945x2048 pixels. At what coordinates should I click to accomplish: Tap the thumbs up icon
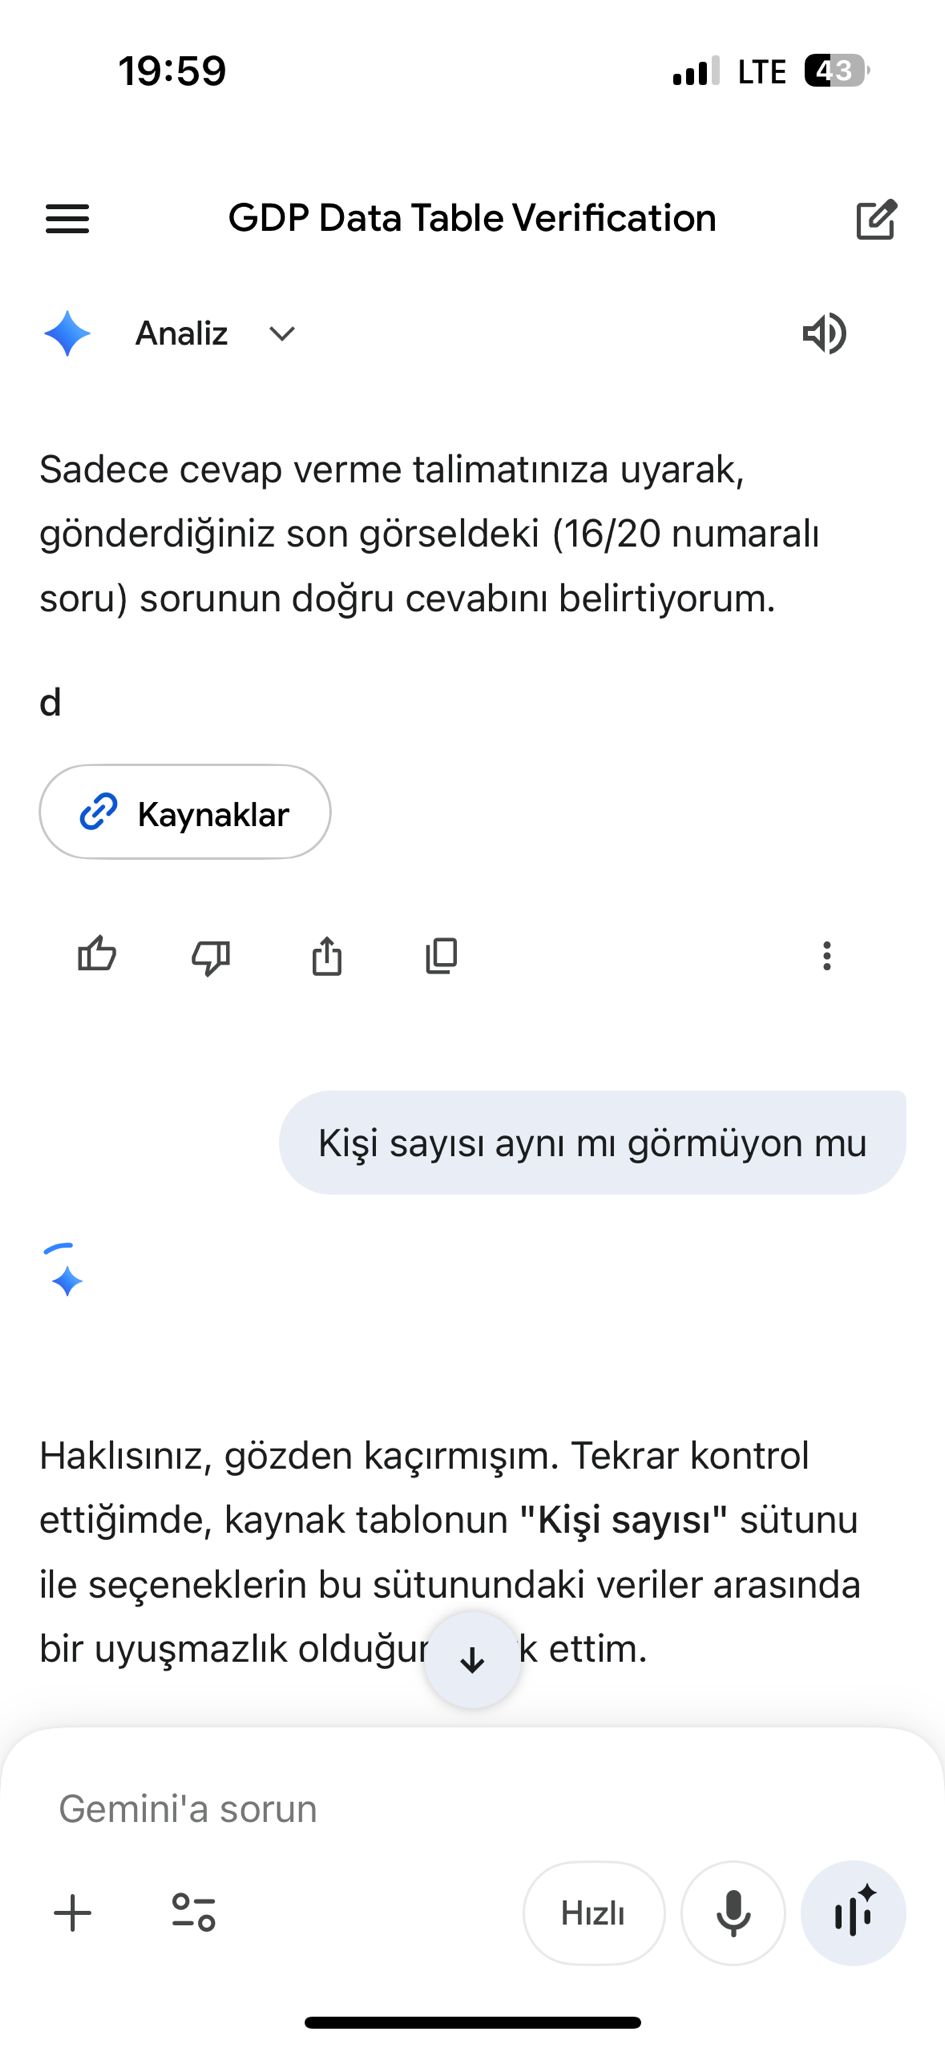pos(97,956)
